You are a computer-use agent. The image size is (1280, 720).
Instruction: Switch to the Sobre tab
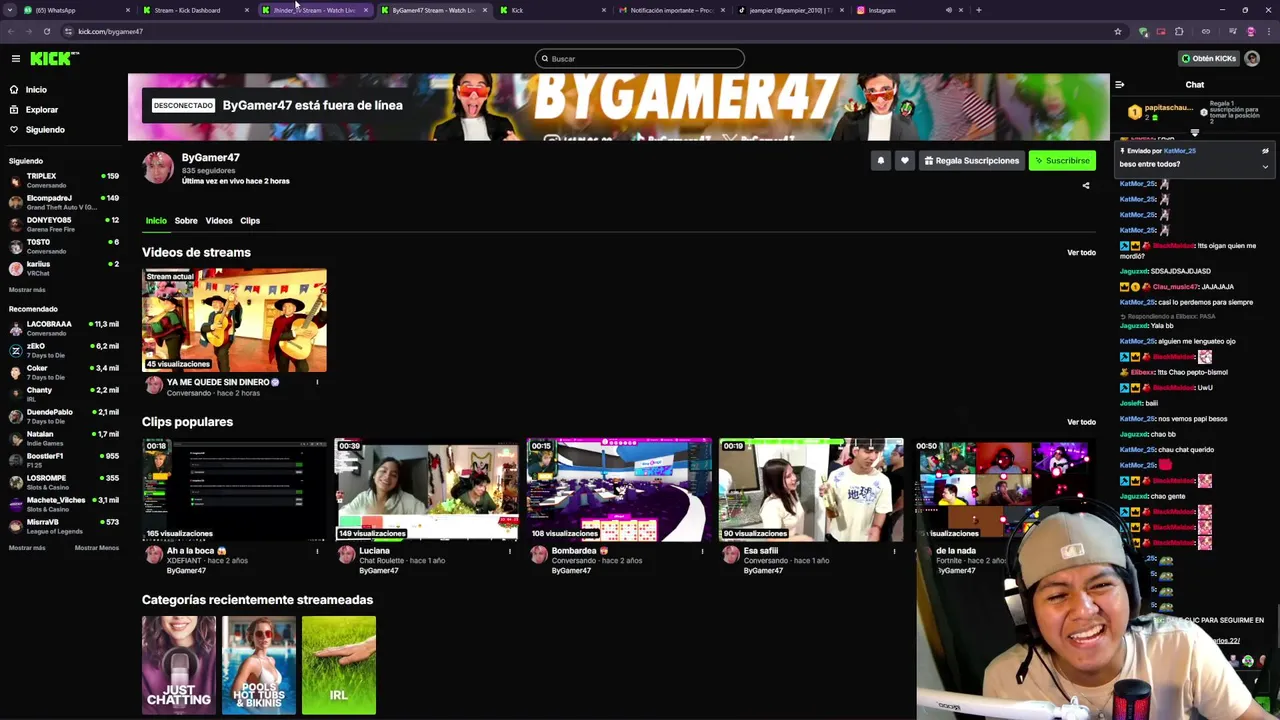click(x=186, y=221)
